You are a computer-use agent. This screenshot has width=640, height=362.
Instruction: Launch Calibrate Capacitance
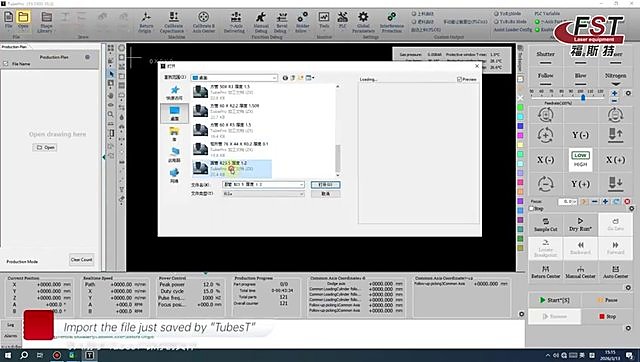pos(172,22)
